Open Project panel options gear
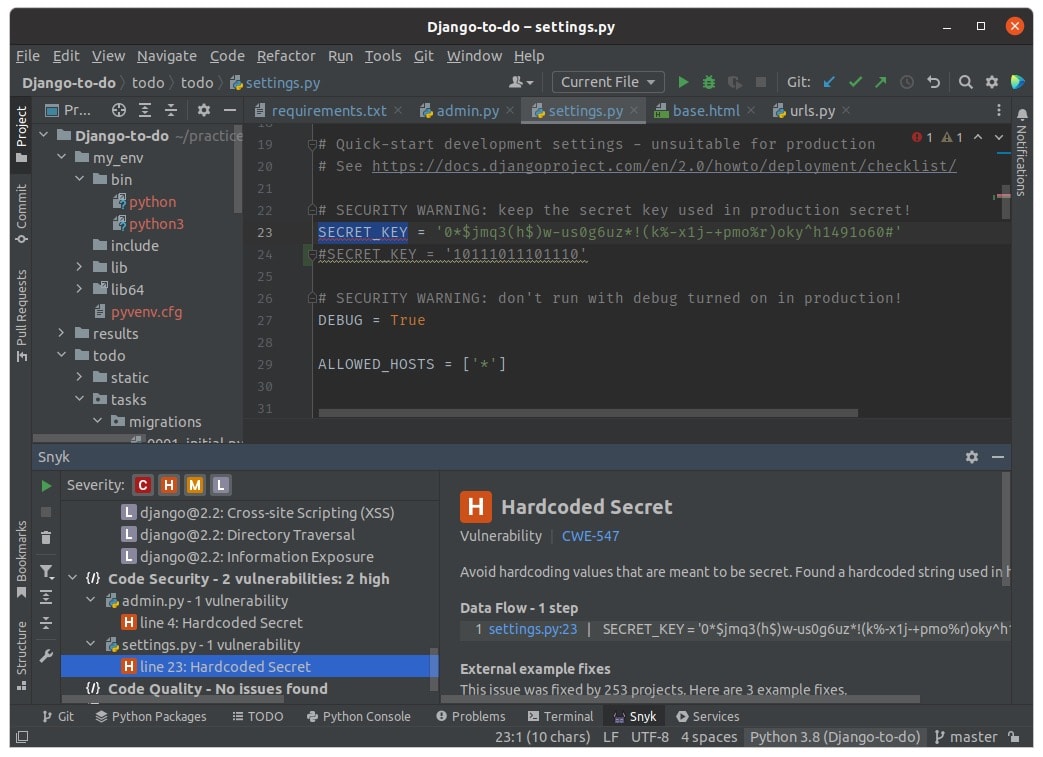The width and height of the screenshot is (1043, 757). (x=204, y=110)
